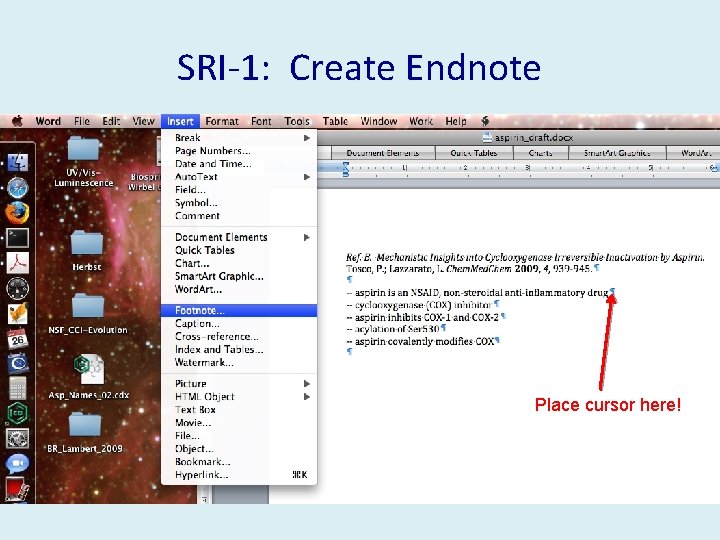Select Text Box menu entry
Viewport: 720px width, 540px height.
pos(239,409)
